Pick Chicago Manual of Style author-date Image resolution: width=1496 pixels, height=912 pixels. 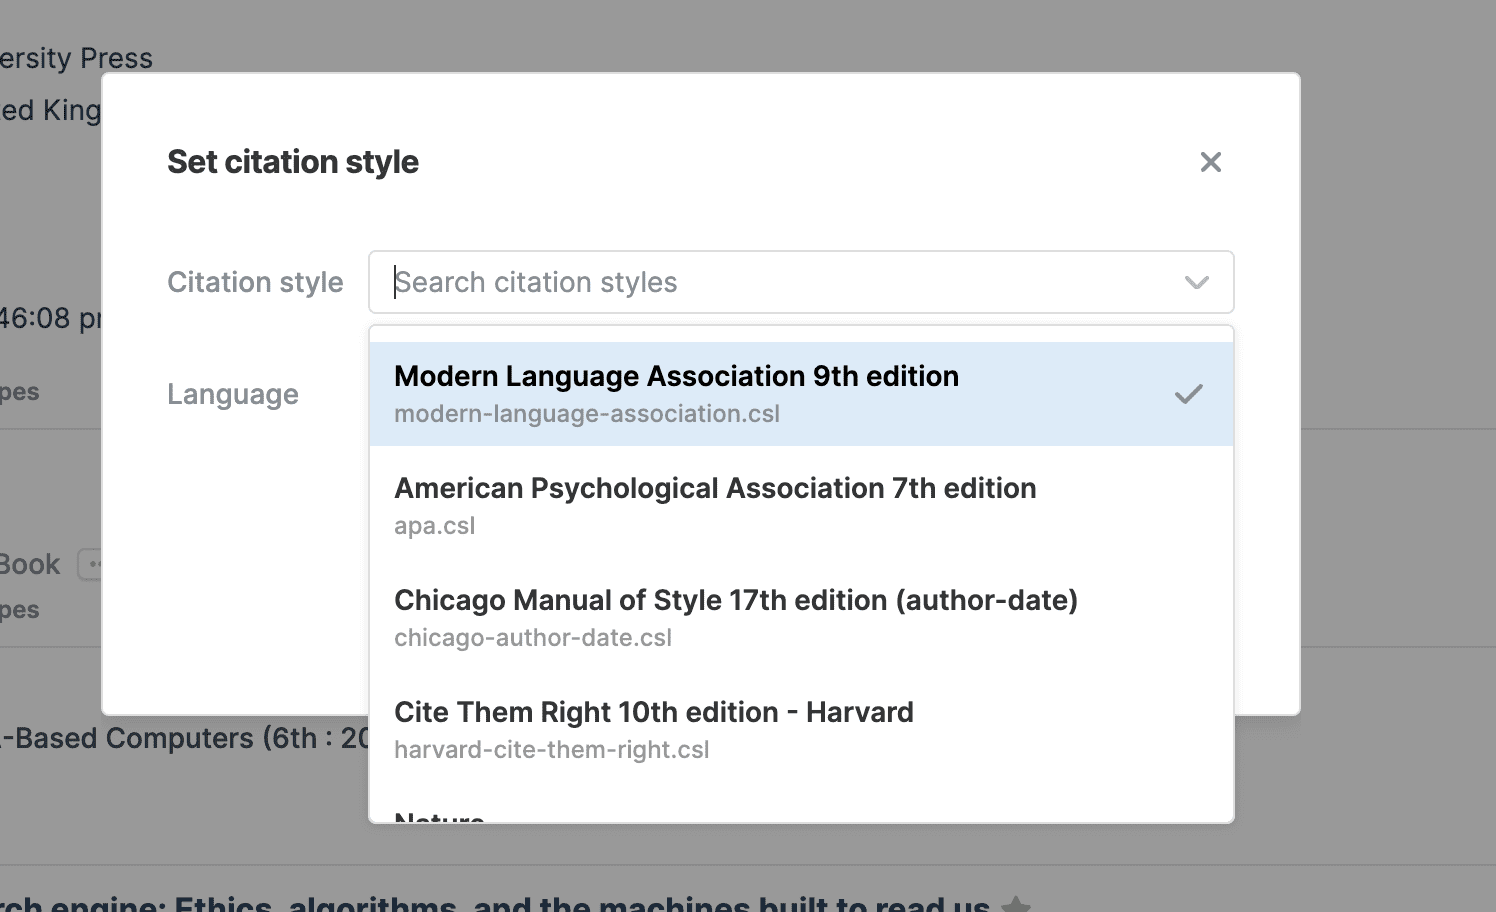735,601
